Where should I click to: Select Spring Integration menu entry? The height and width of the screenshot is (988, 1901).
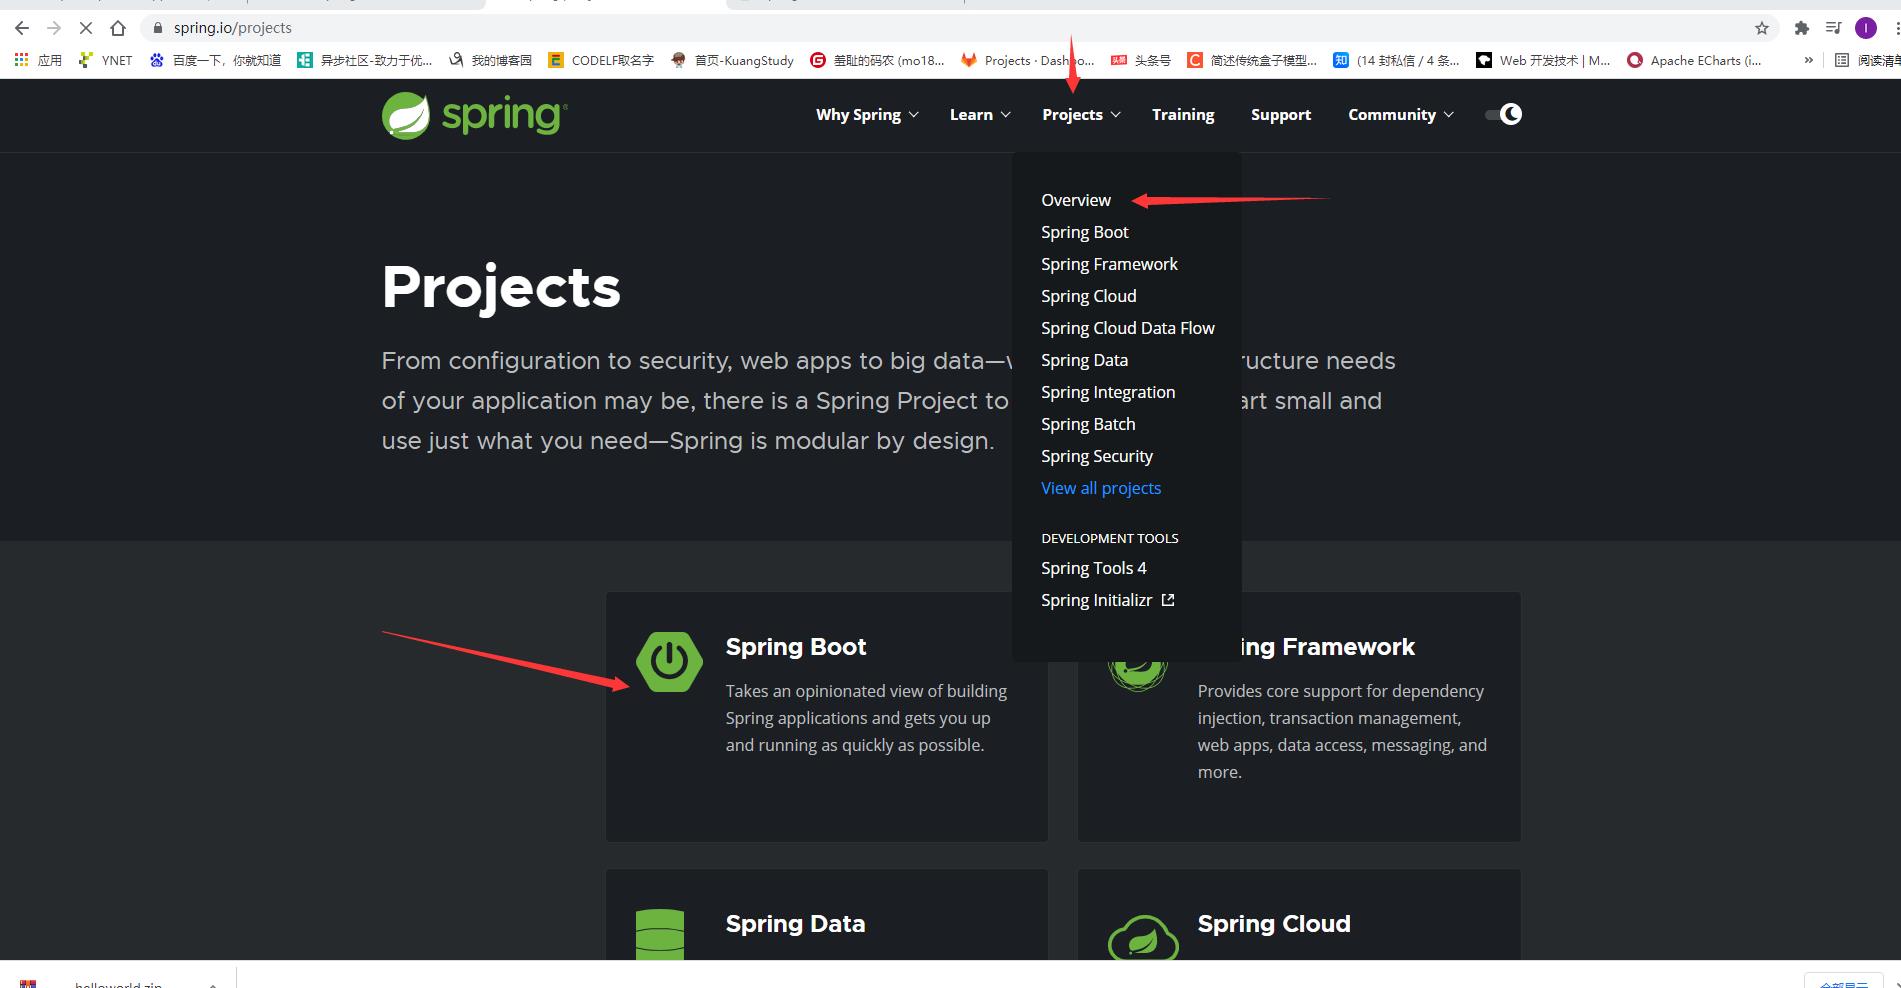pyautogui.click(x=1108, y=392)
